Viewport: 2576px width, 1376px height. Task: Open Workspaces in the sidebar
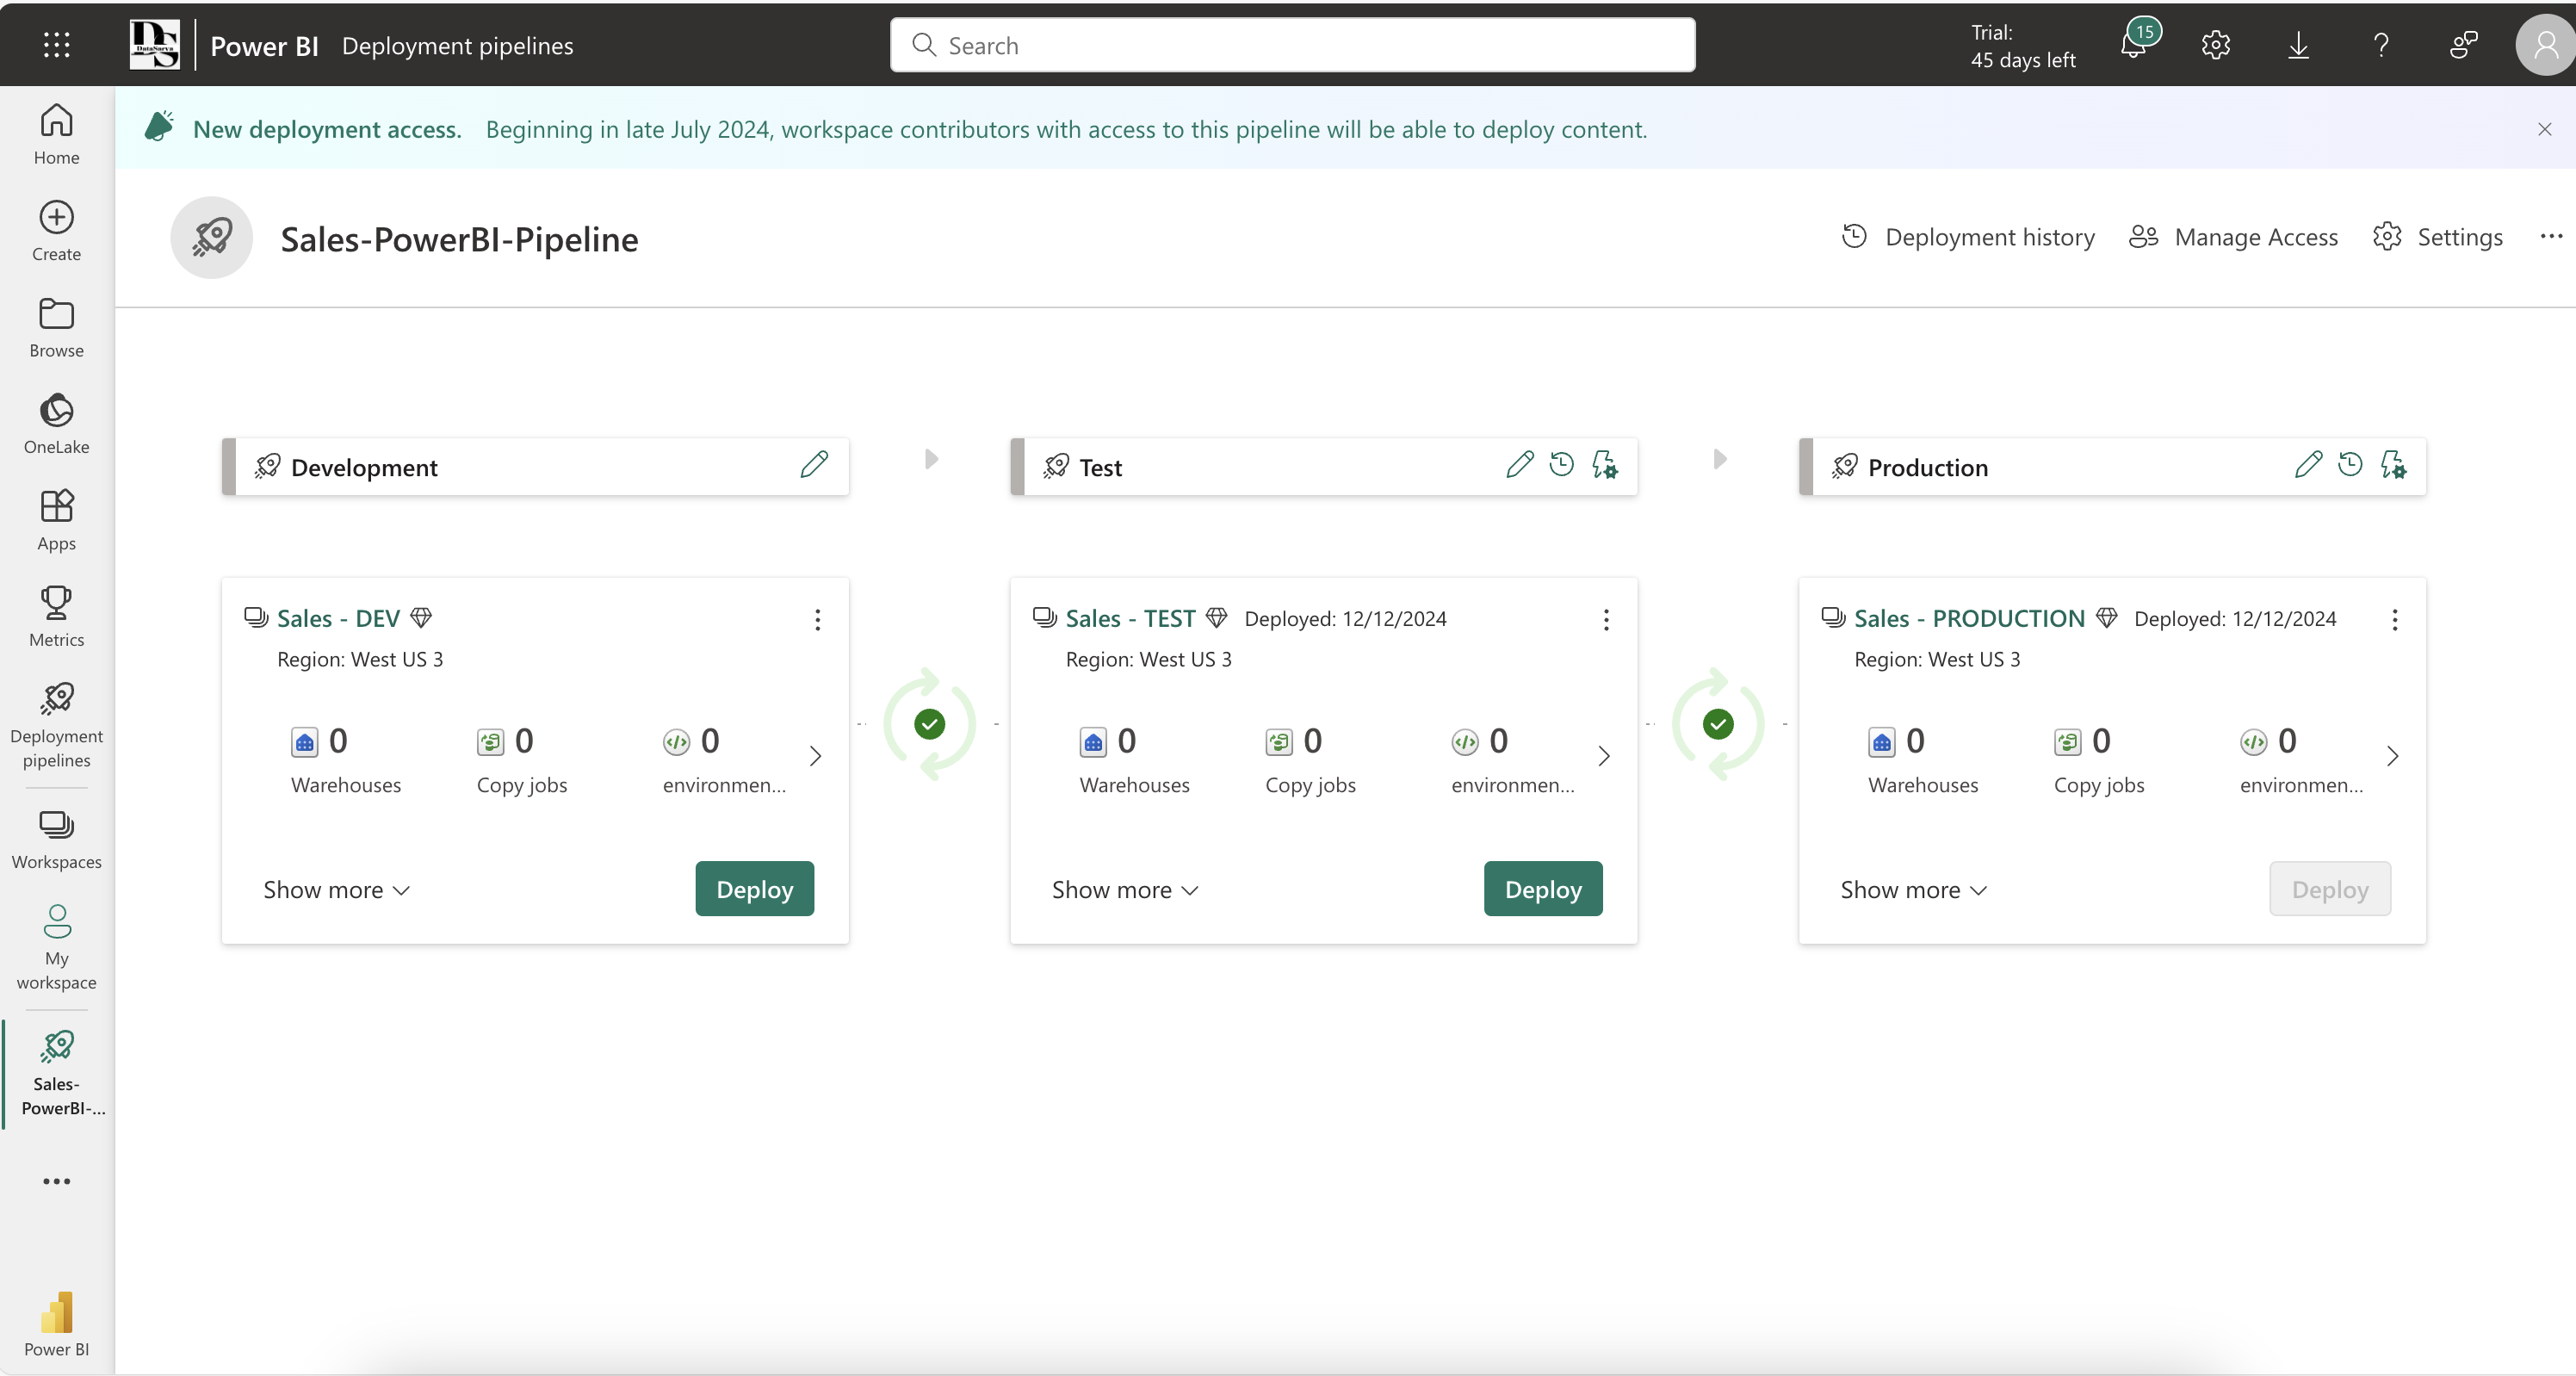(x=56, y=839)
